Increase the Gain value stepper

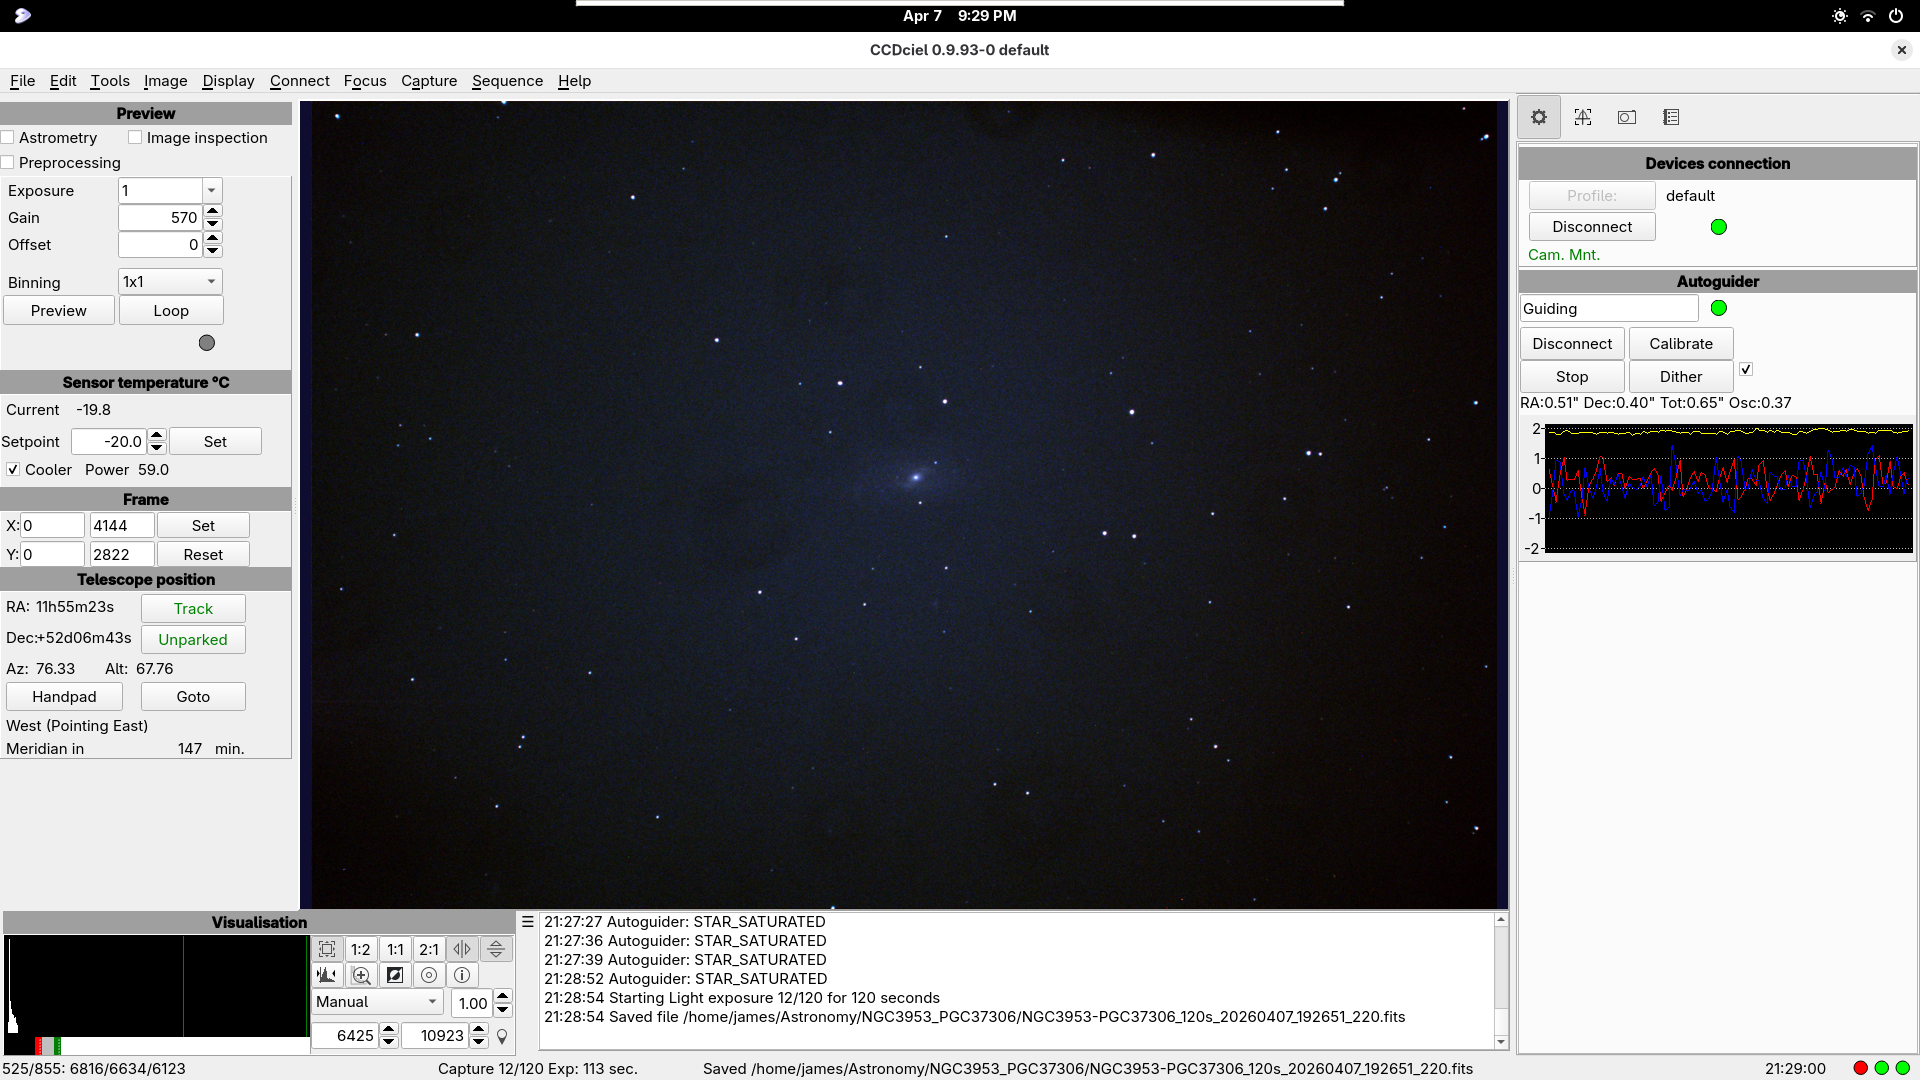[212, 212]
